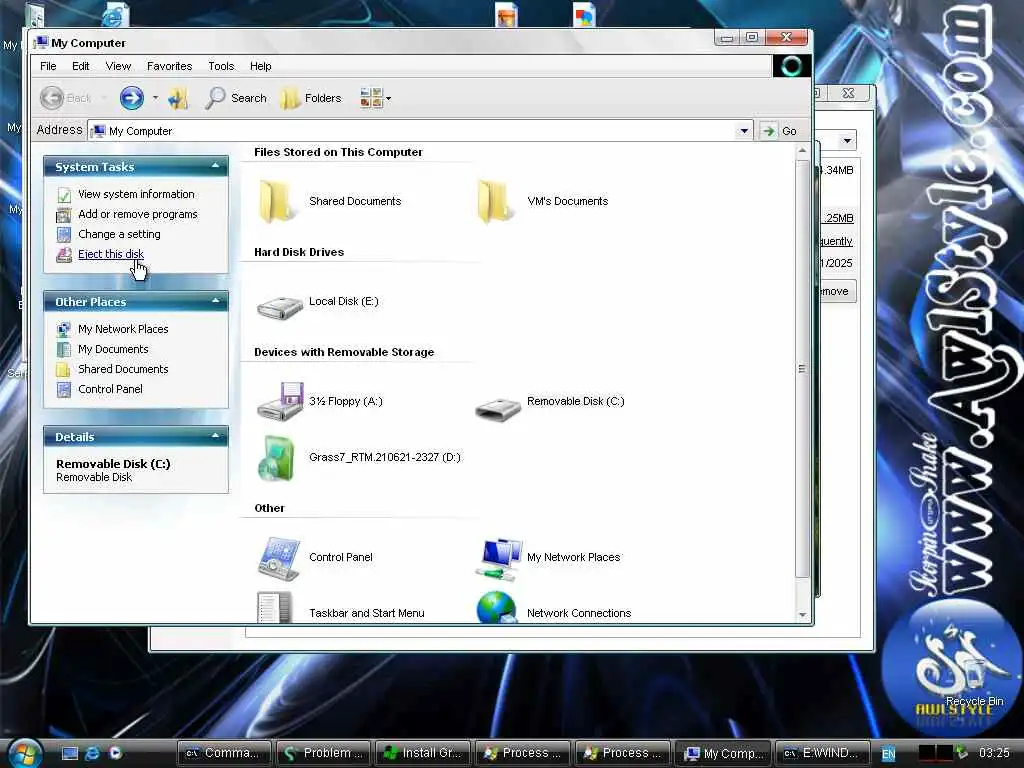Open the Shared Documents folder icon
Image resolution: width=1024 pixels, height=768 pixels.
pos(276,201)
